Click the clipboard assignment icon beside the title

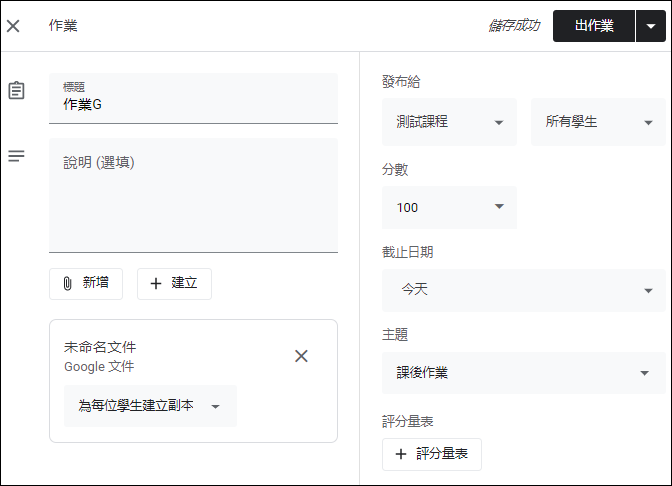(16, 90)
